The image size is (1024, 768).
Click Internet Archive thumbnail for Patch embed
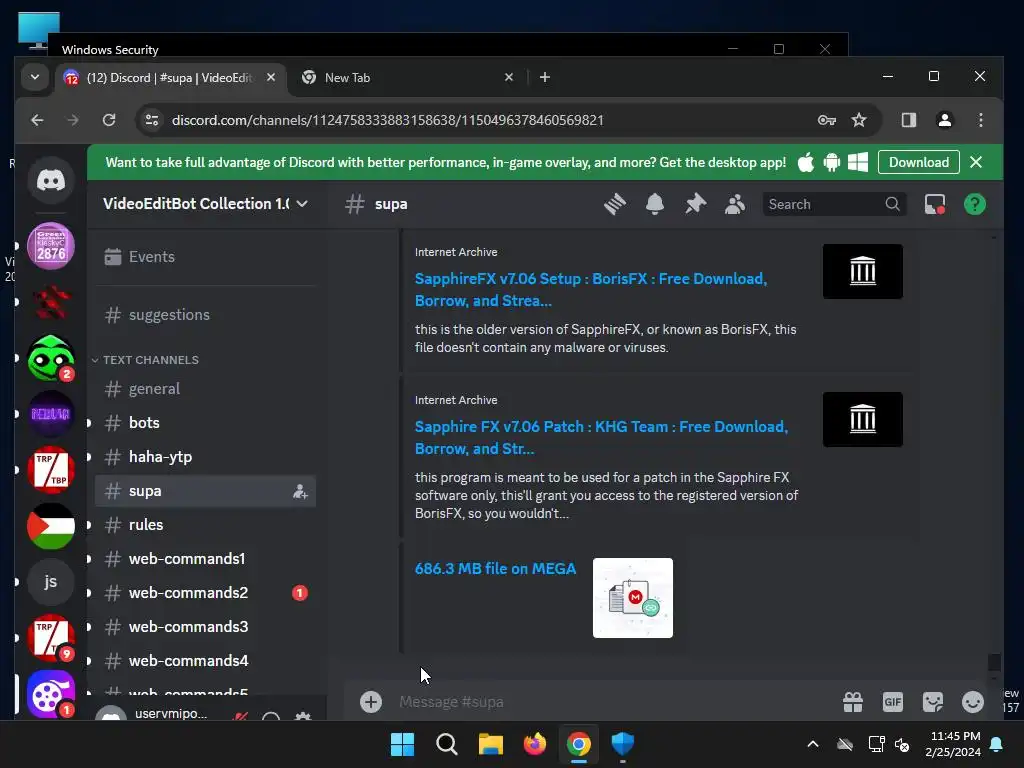[863, 419]
